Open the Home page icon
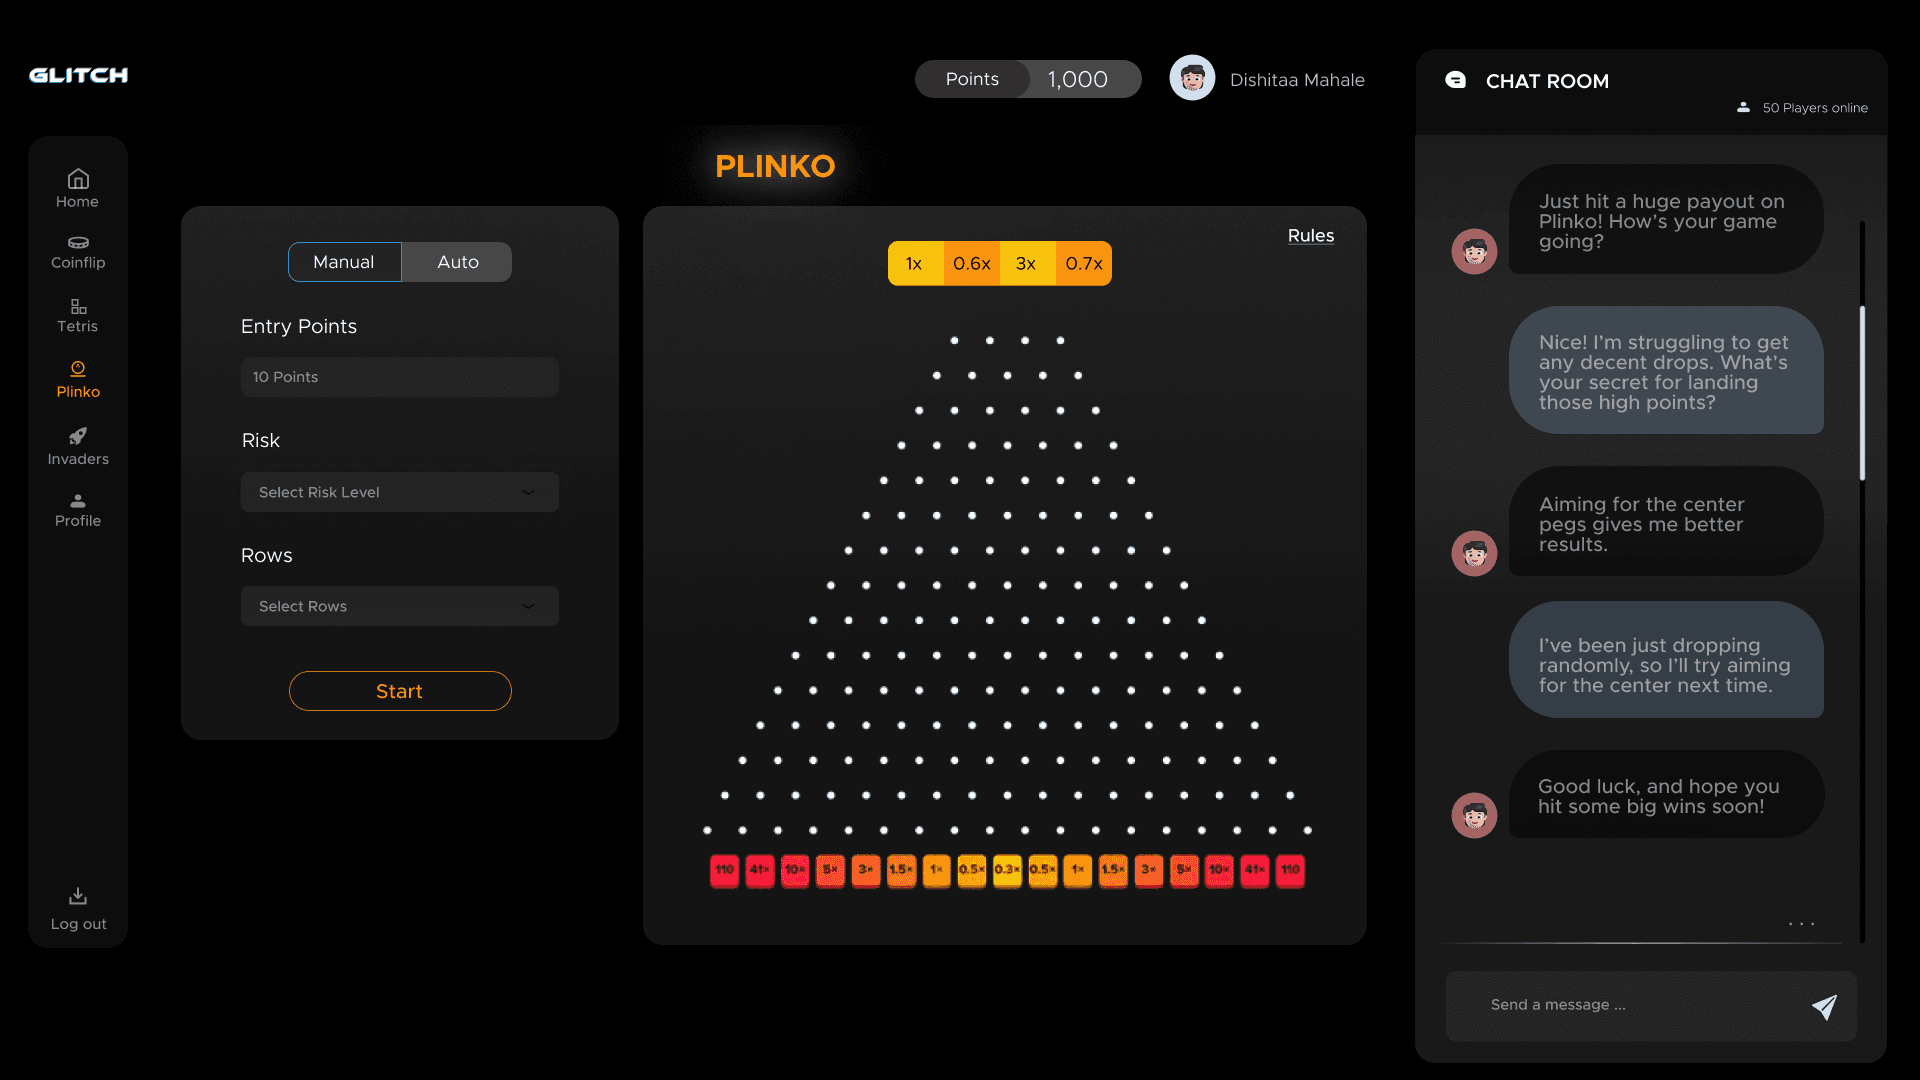Image resolution: width=1920 pixels, height=1080 pixels. (x=78, y=179)
